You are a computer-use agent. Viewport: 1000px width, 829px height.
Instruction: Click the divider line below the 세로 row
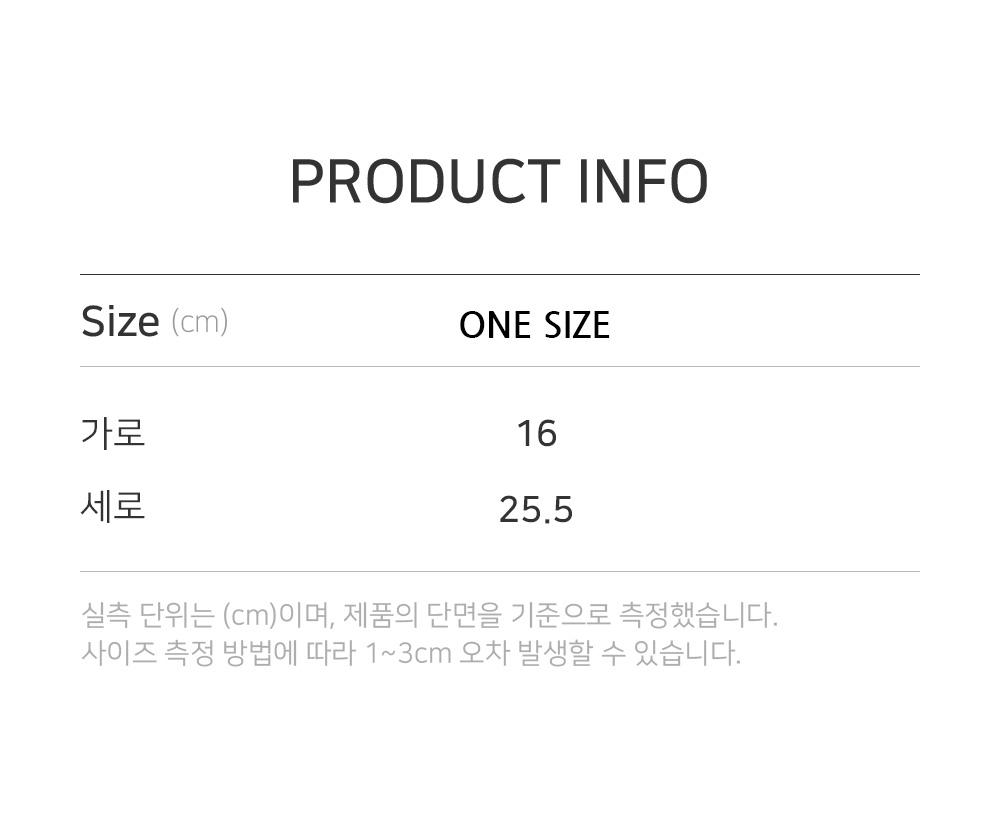tap(500, 571)
